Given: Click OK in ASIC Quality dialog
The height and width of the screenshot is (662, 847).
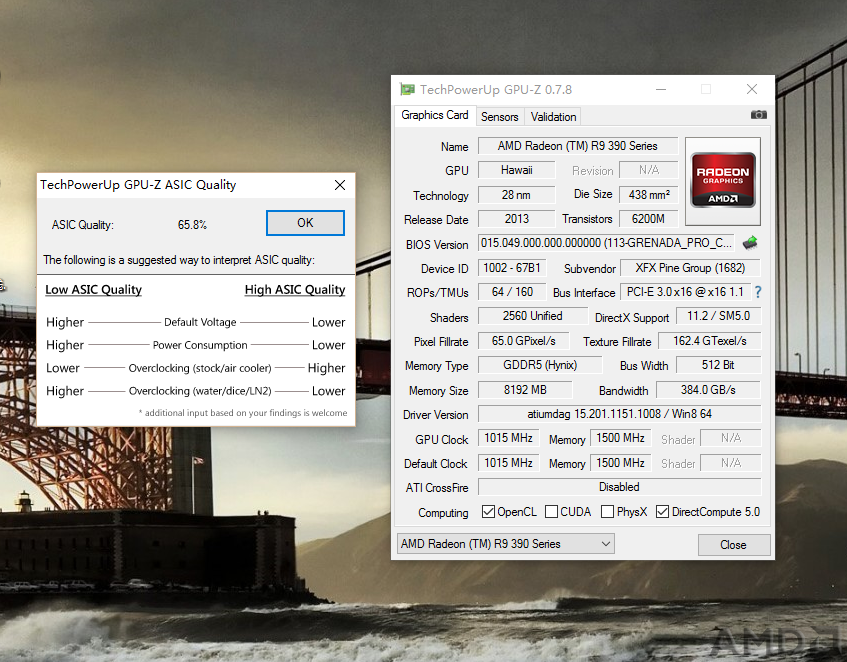Looking at the screenshot, I should [305, 222].
